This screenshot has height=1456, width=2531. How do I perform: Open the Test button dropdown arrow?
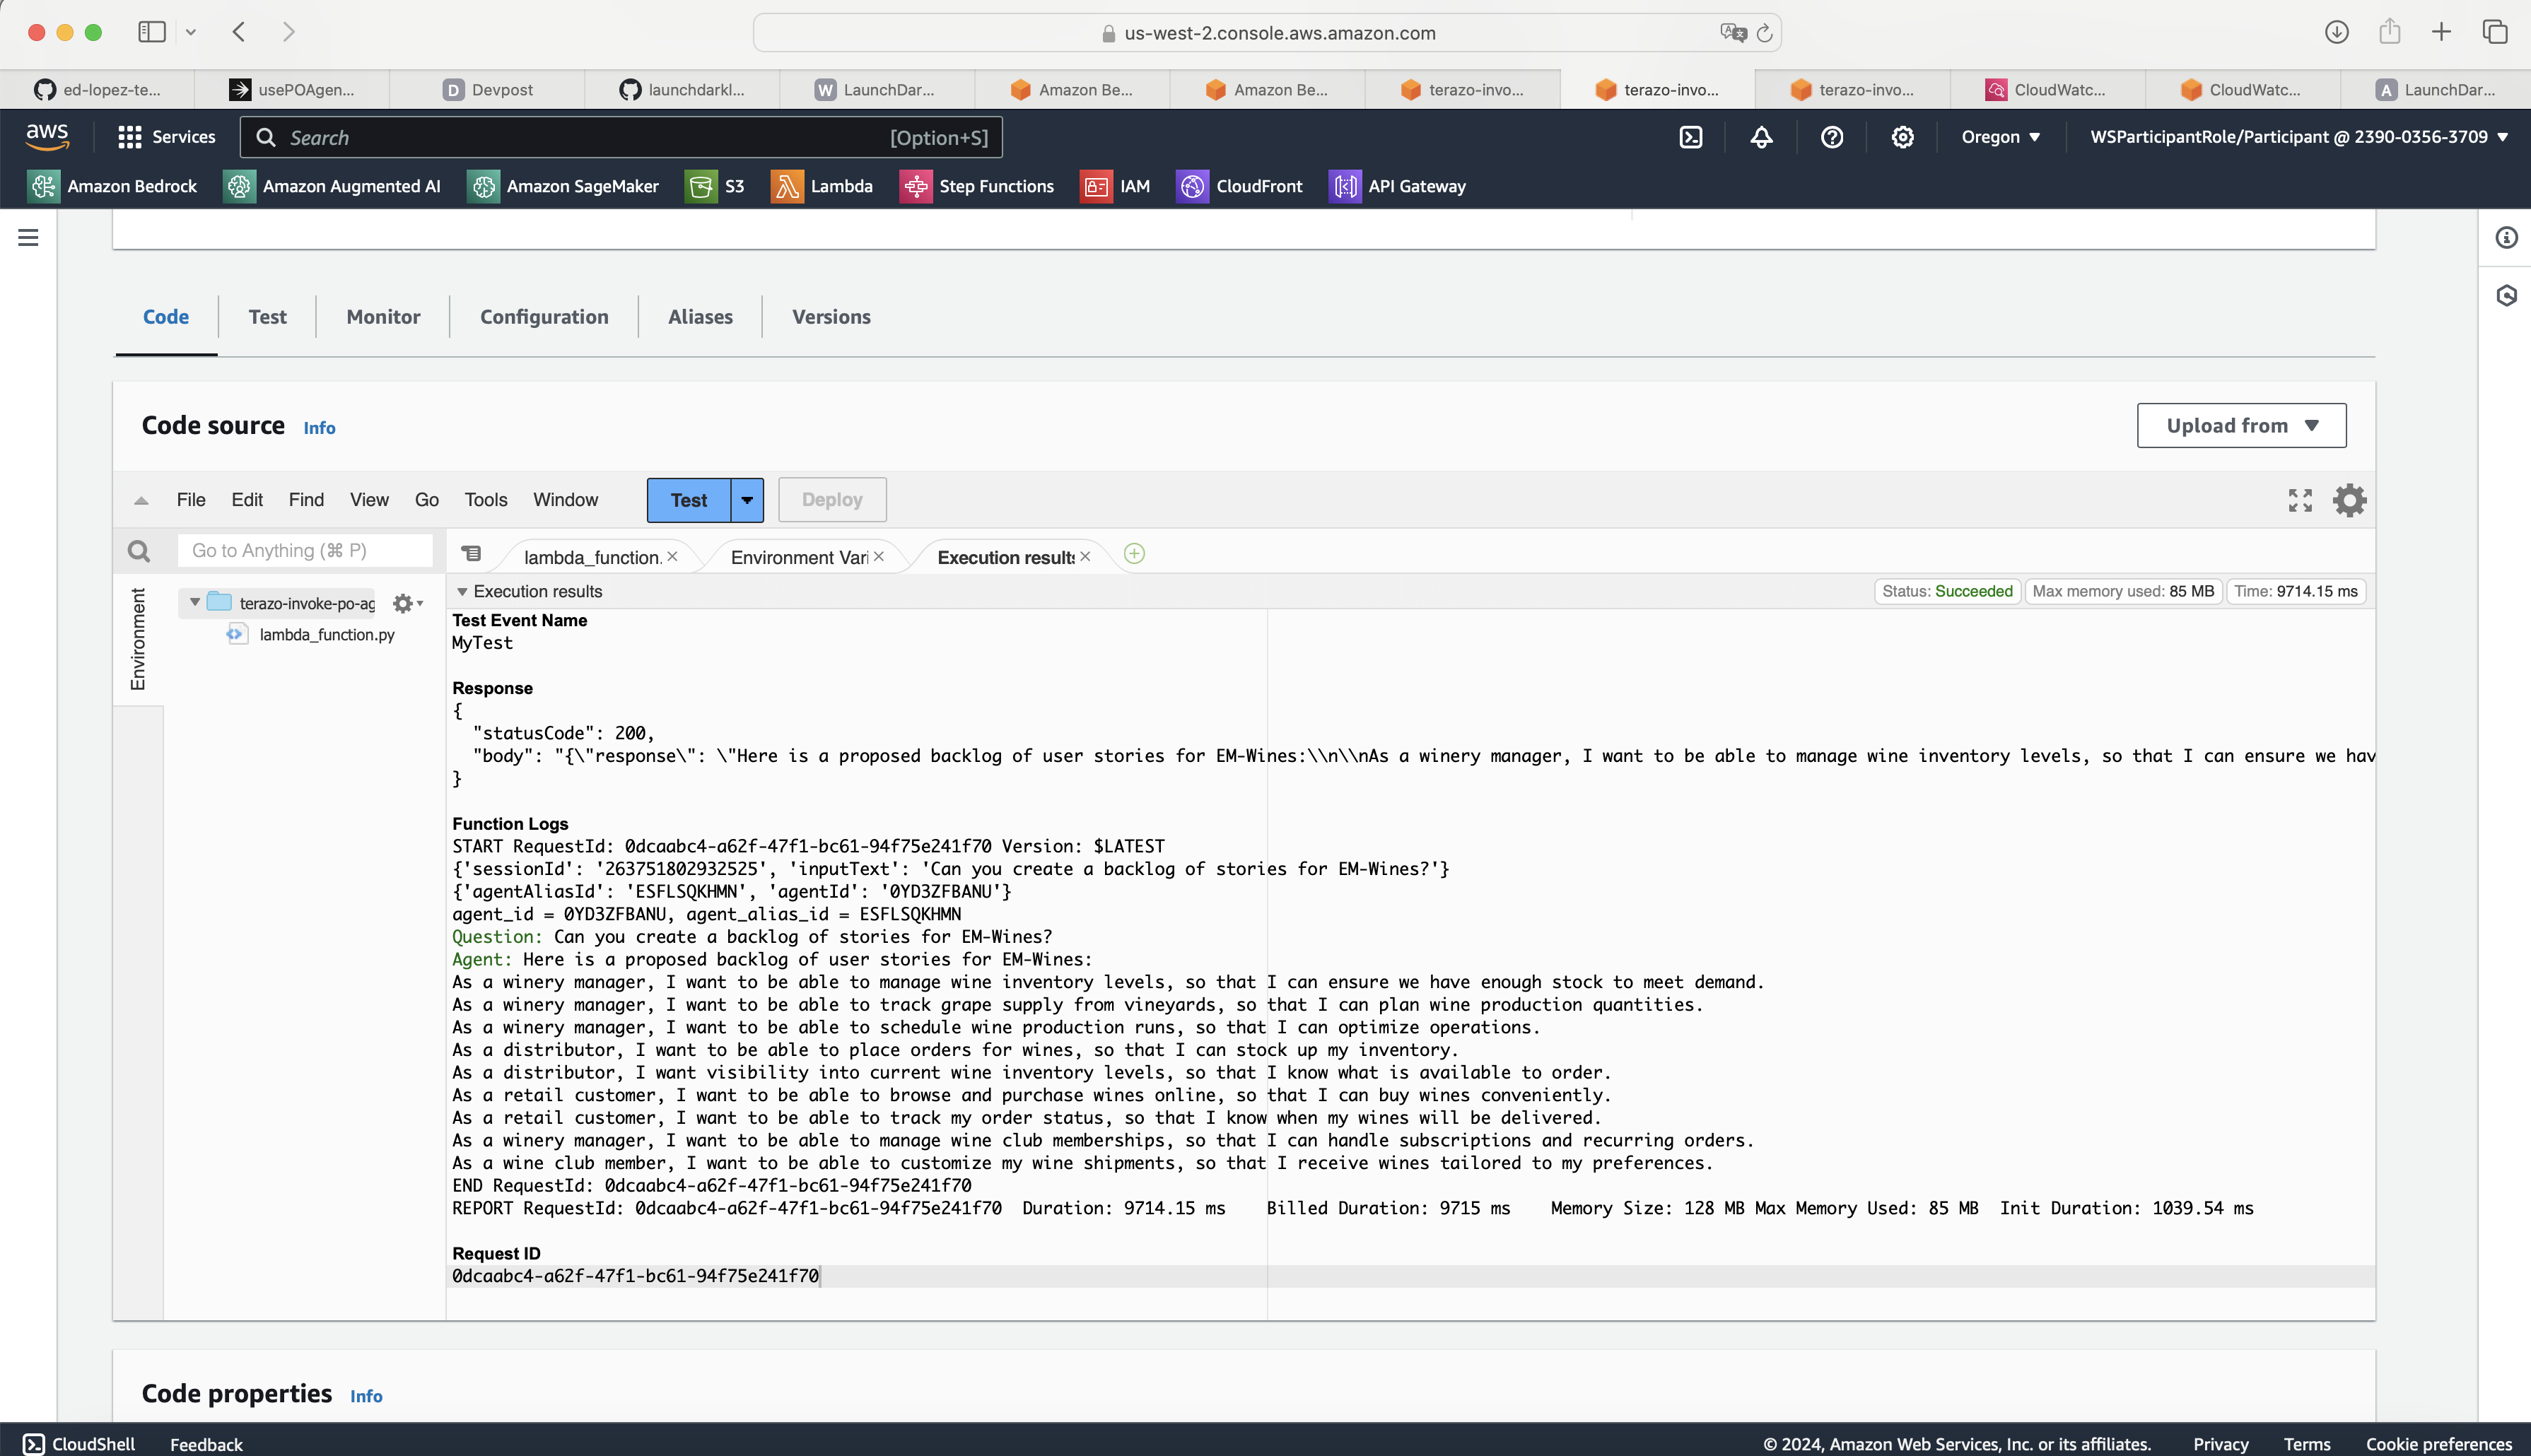pyautogui.click(x=747, y=500)
